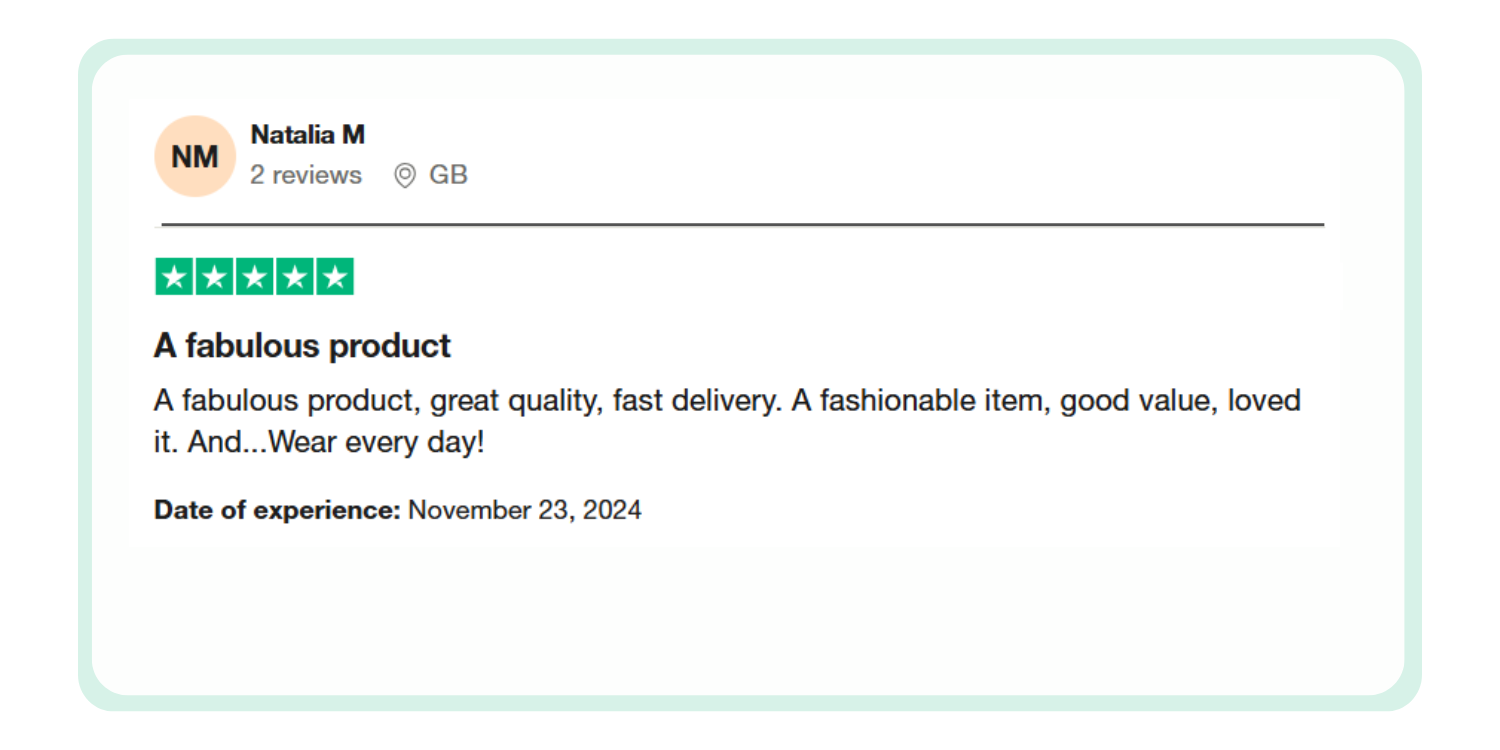This screenshot has height=750, width=1500.
Task: Click the GB country label
Action: point(448,175)
